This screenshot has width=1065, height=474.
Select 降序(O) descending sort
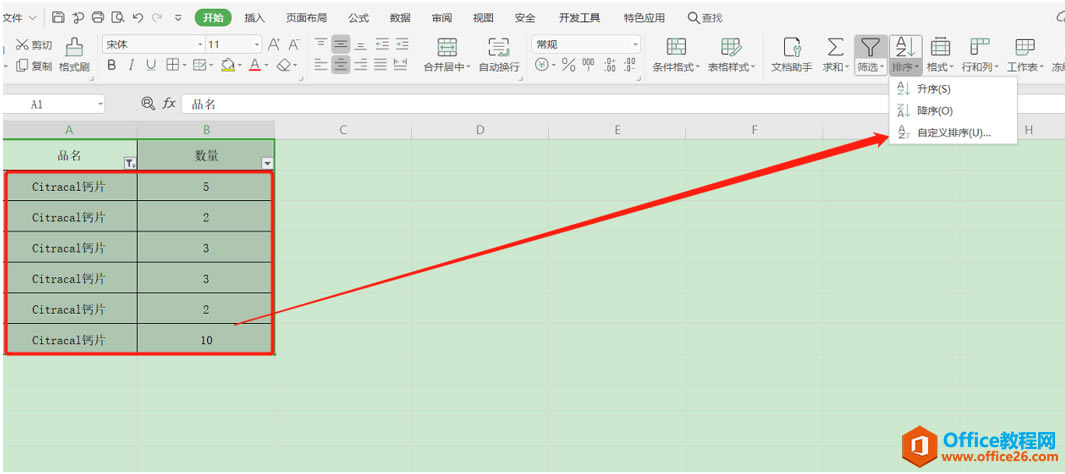point(953,111)
